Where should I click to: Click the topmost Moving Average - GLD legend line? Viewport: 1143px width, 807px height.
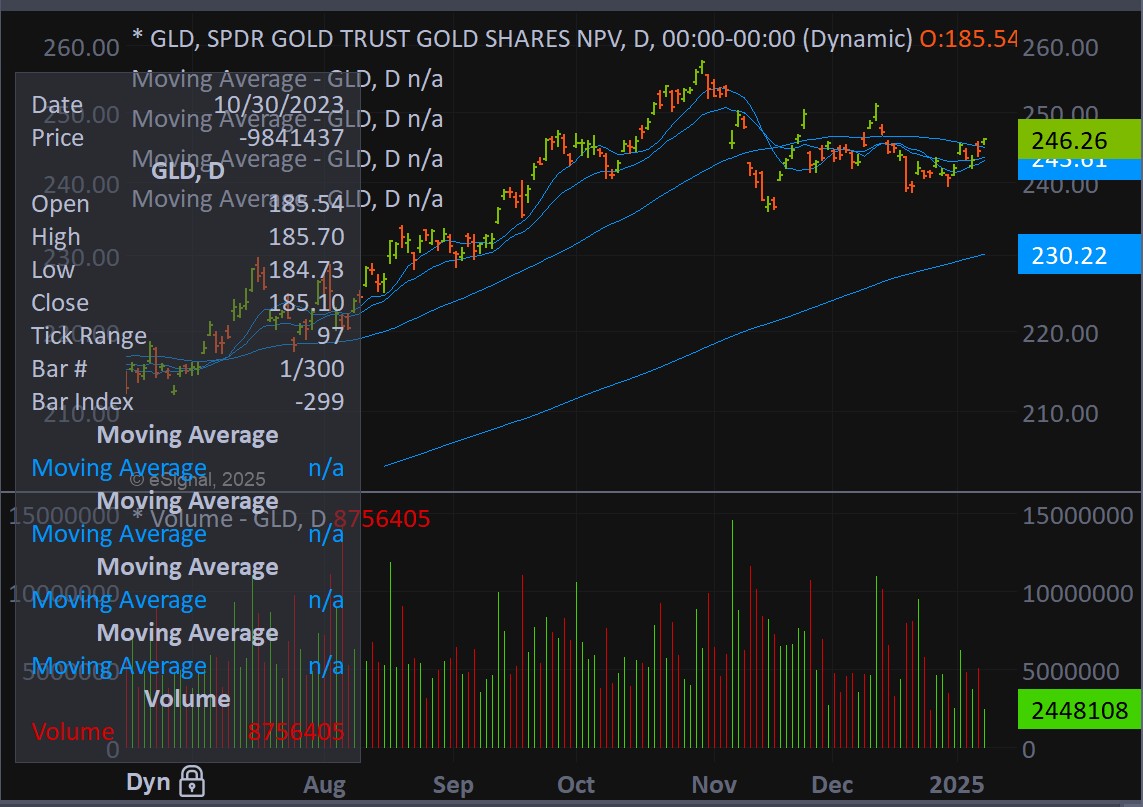pyautogui.click(x=287, y=79)
